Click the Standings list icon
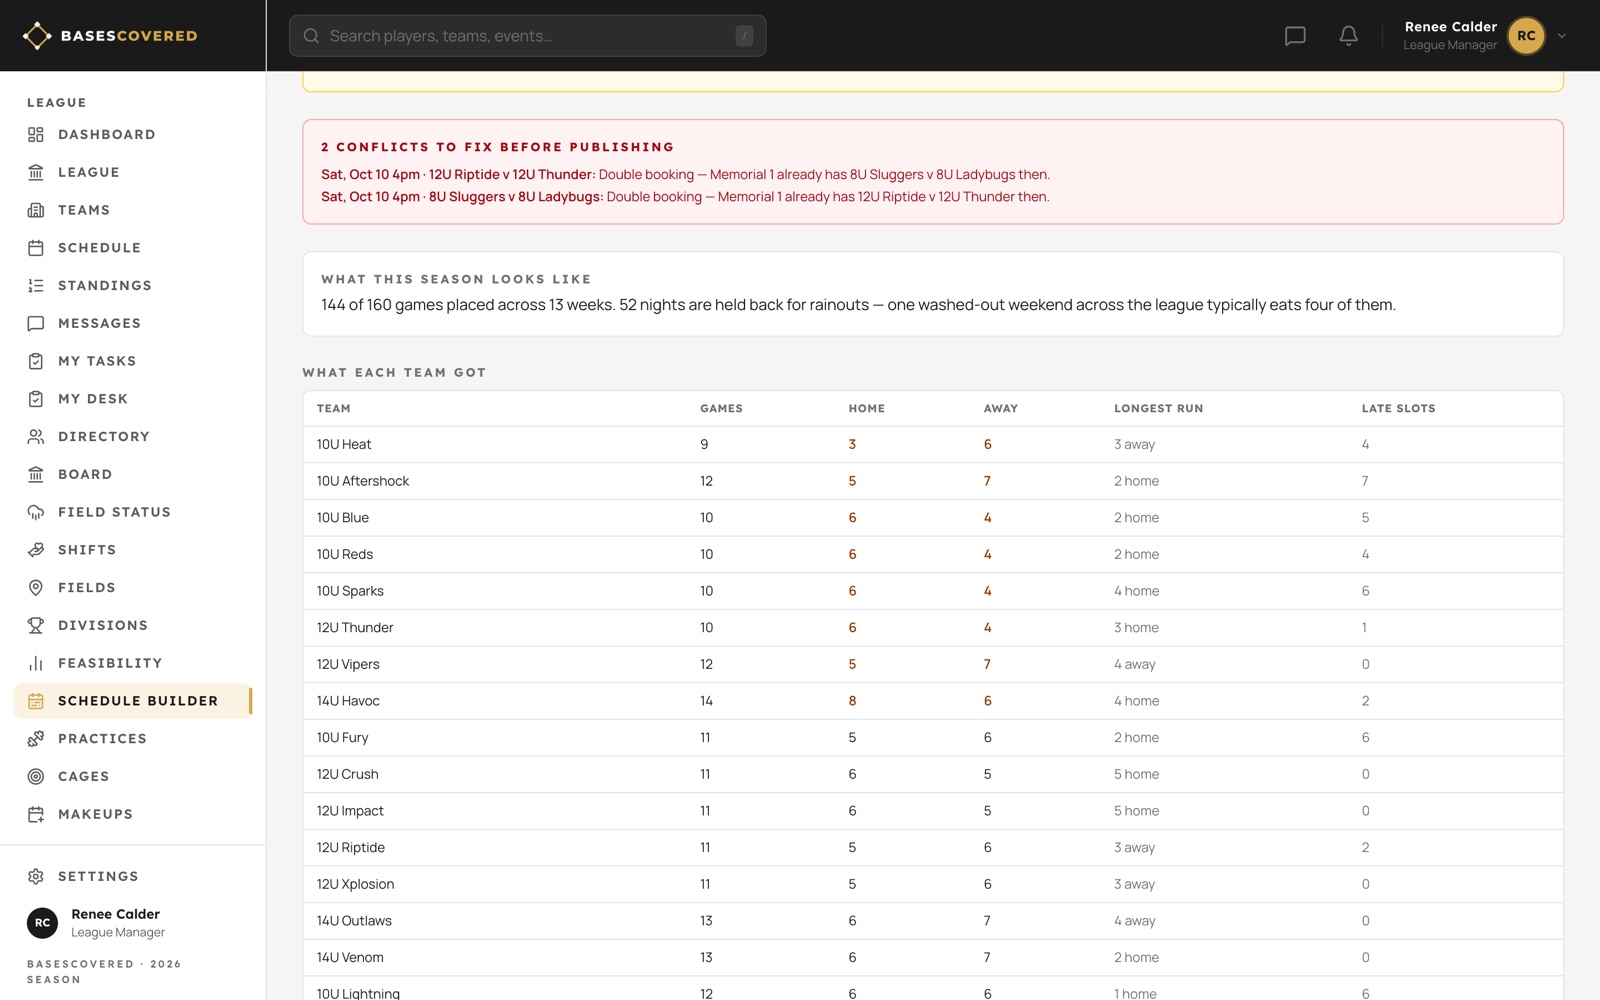The width and height of the screenshot is (1600, 1000). (x=36, y=286)
